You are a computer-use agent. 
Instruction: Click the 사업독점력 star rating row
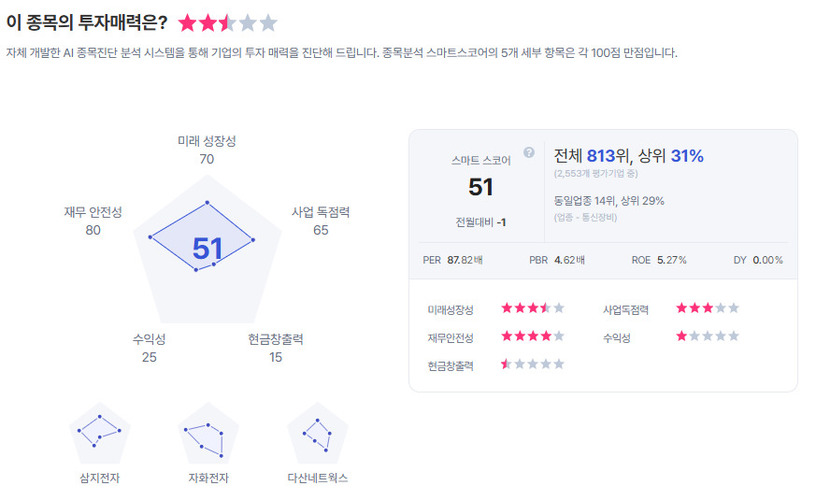708,308
